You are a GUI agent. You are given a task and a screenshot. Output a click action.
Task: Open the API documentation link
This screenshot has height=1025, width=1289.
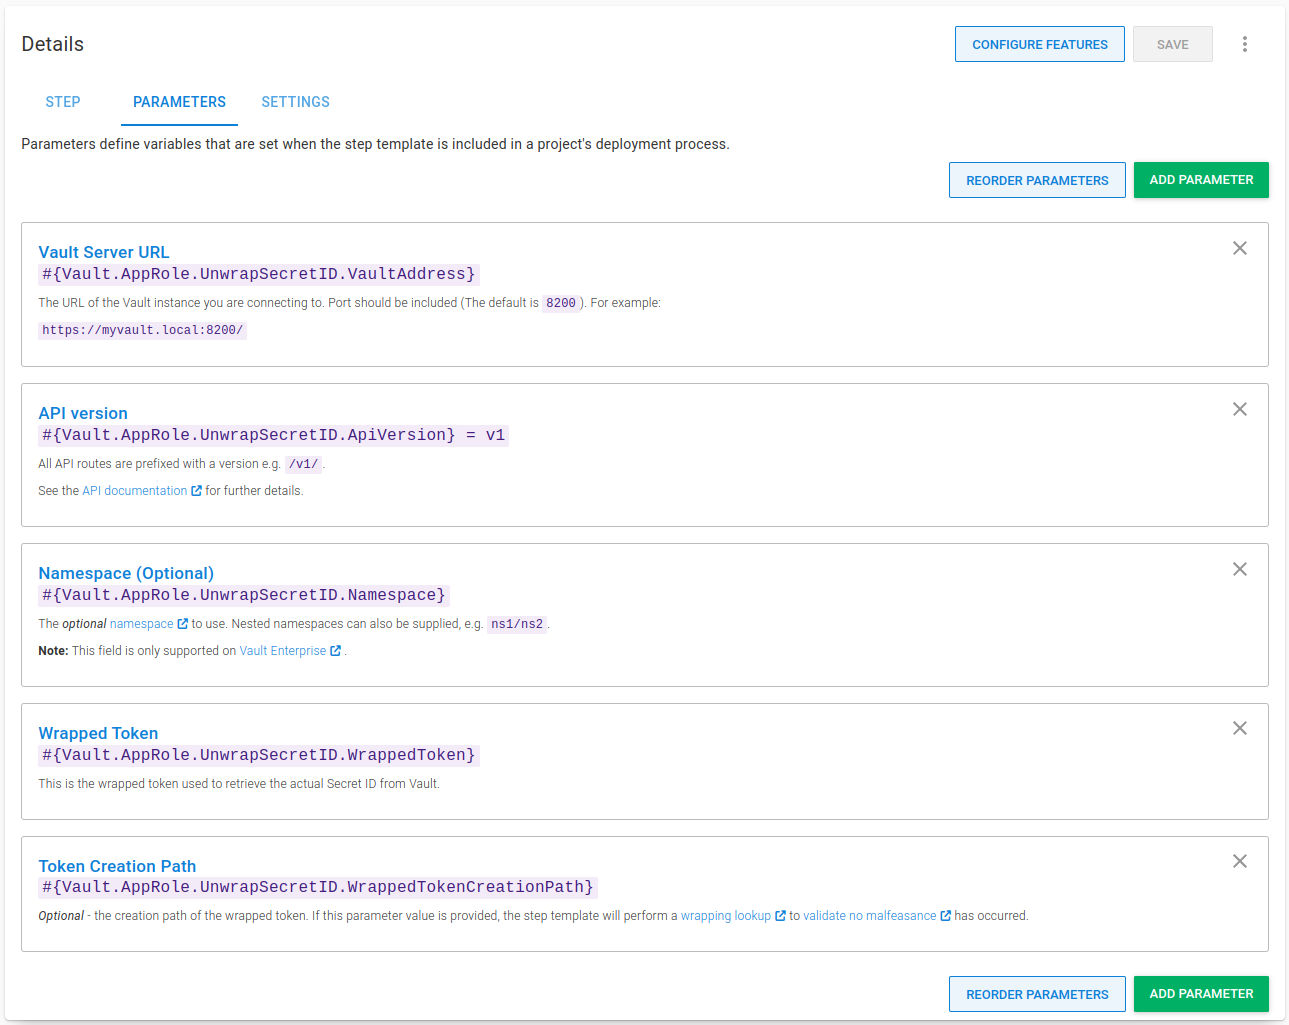coord(135,491)
